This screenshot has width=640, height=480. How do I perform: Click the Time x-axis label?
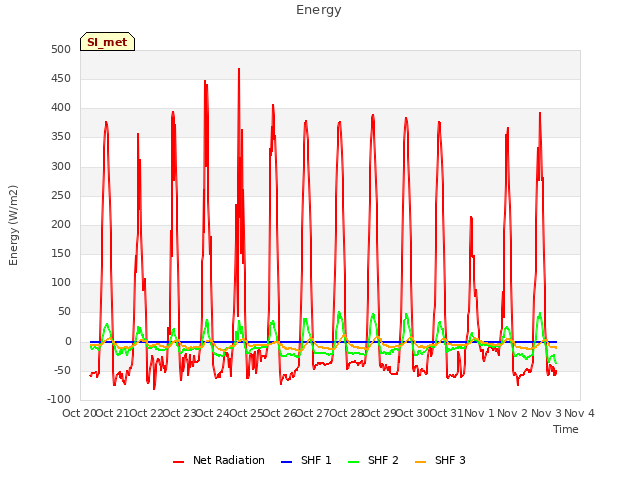pos(566,429)
